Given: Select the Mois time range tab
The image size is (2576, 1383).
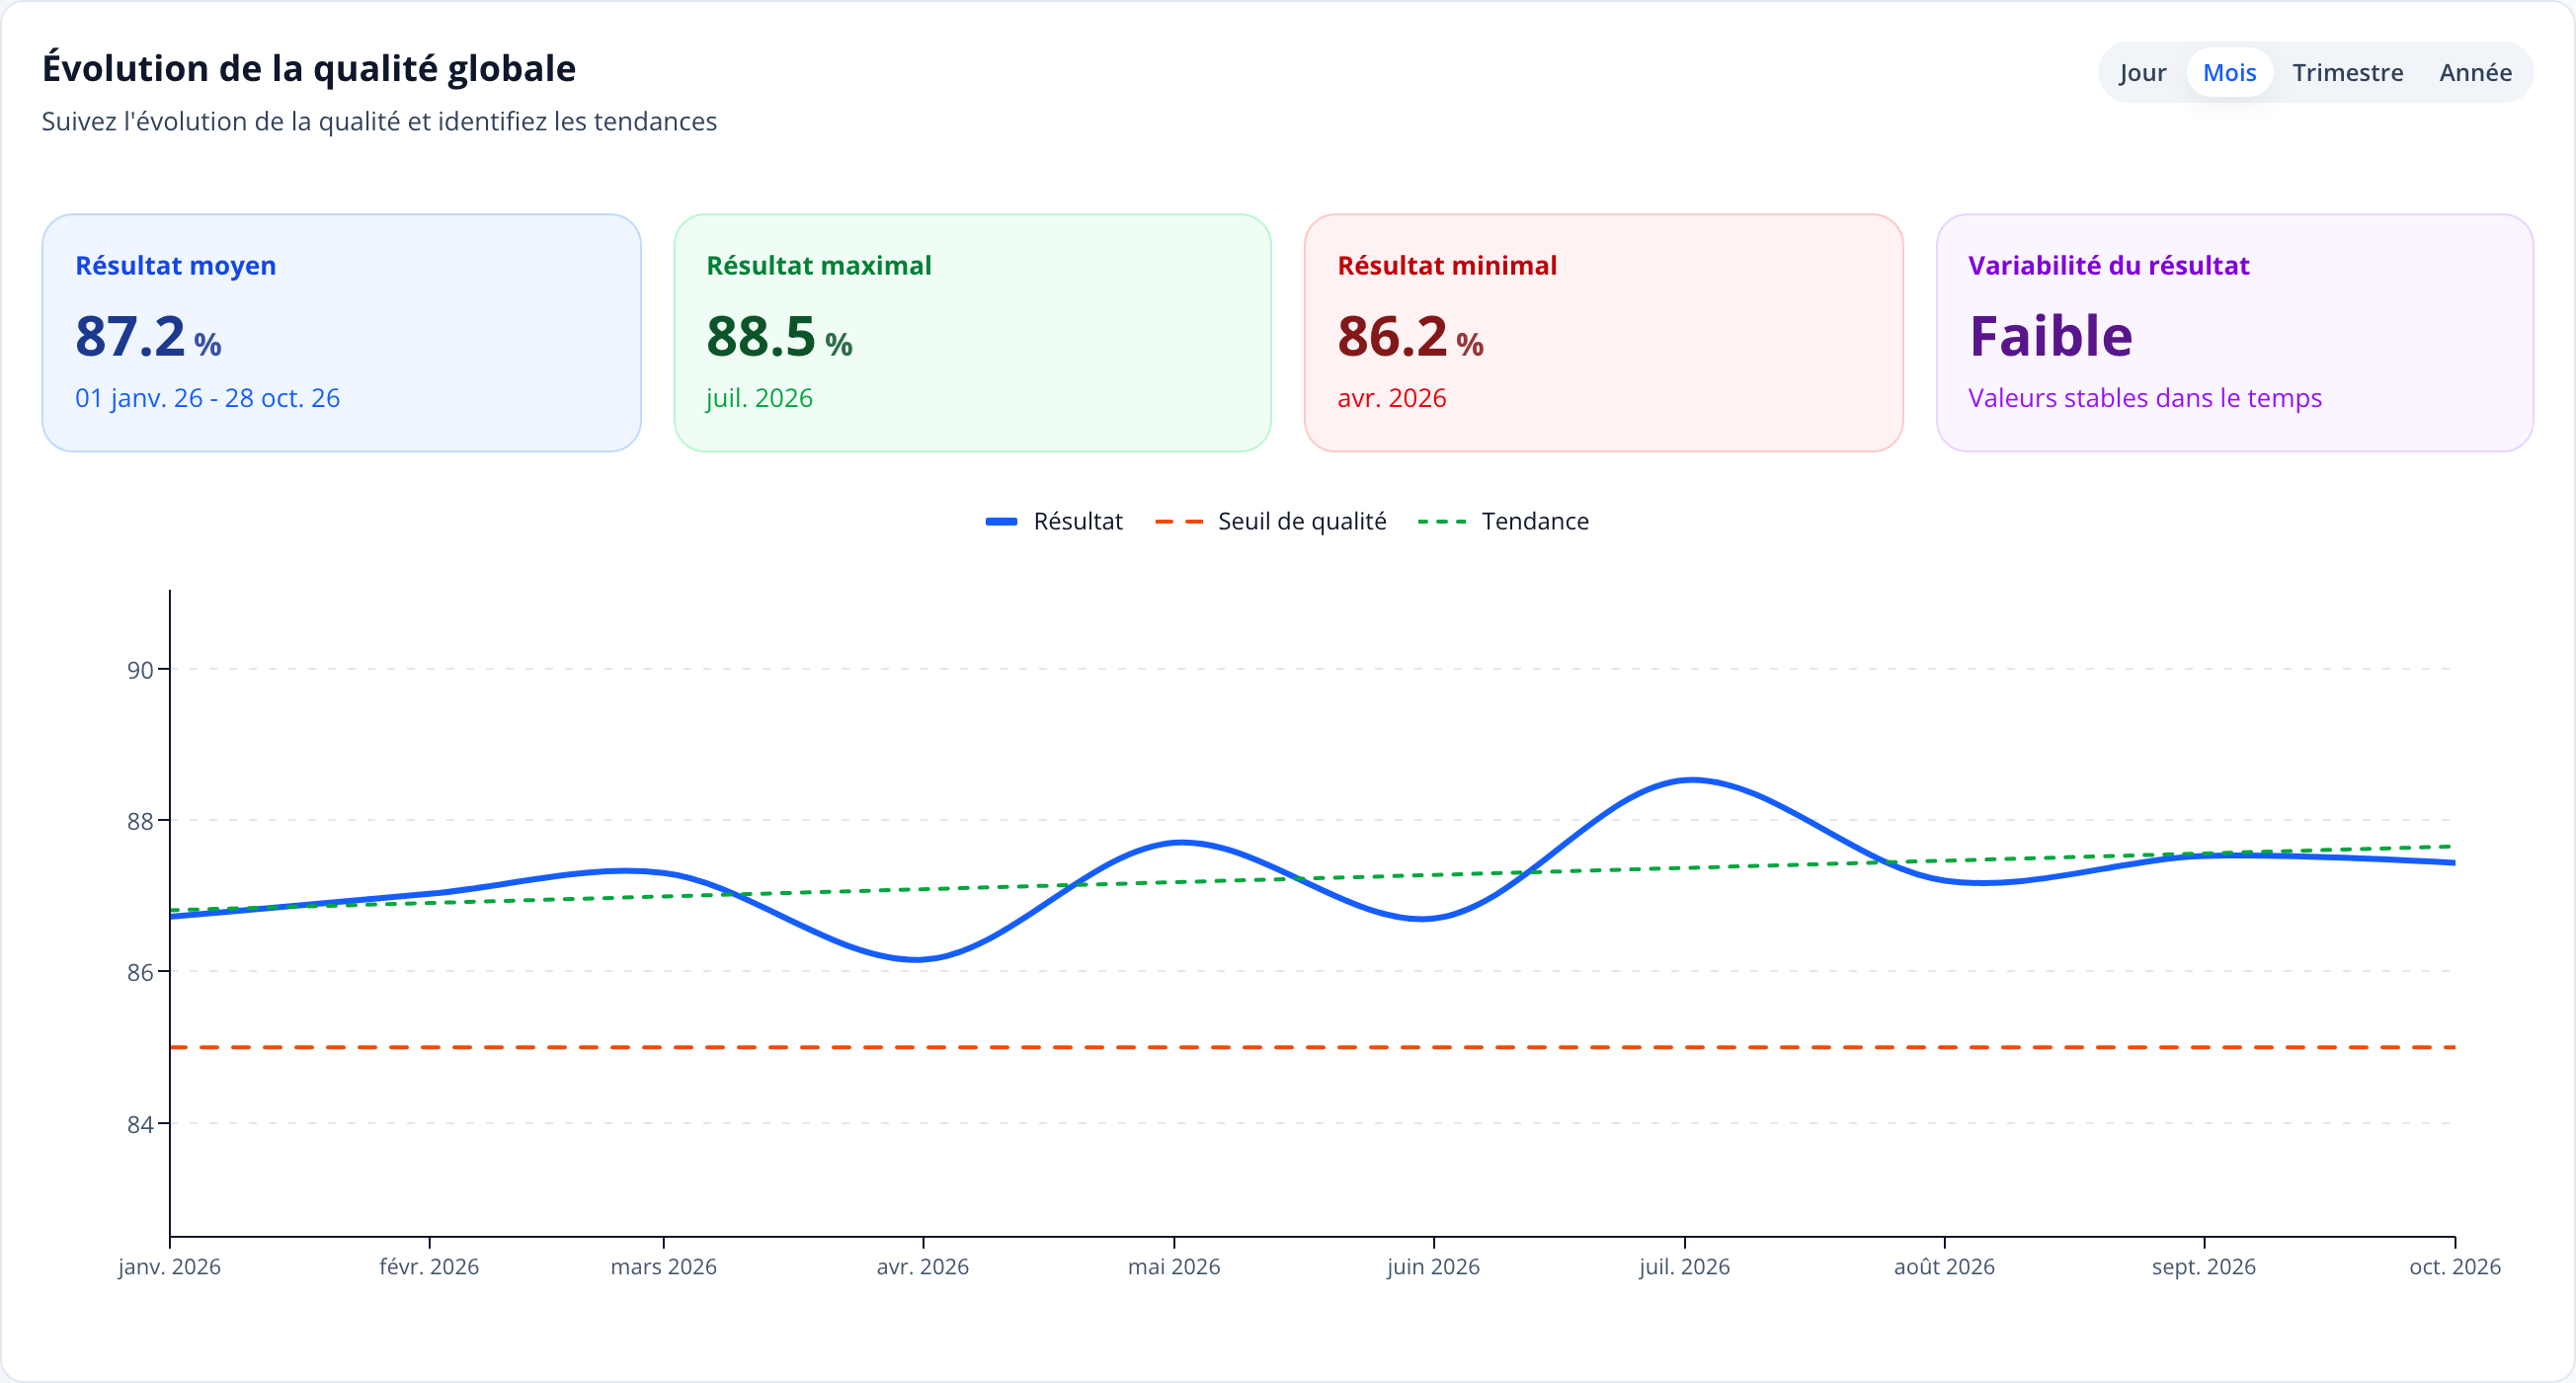Looking at the screenshot, I should [2229, 72].
